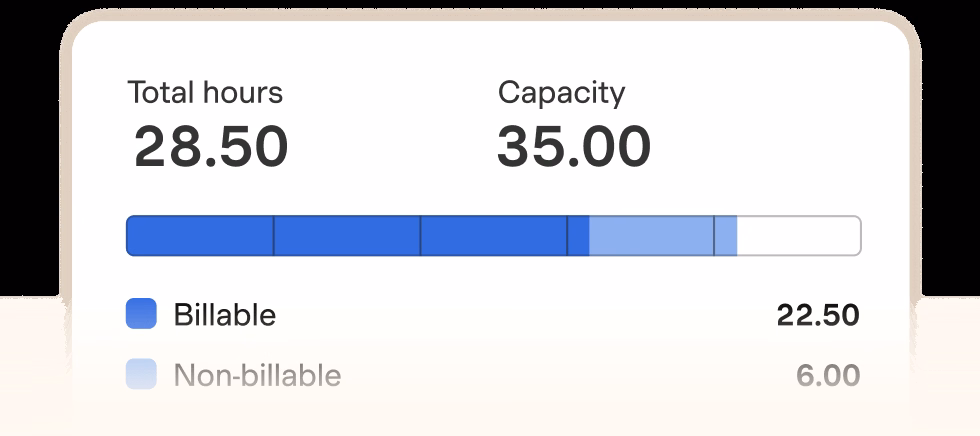Click divider between second and third bar segments
Viewport: 980px width, 436px height.
(420, 236)
